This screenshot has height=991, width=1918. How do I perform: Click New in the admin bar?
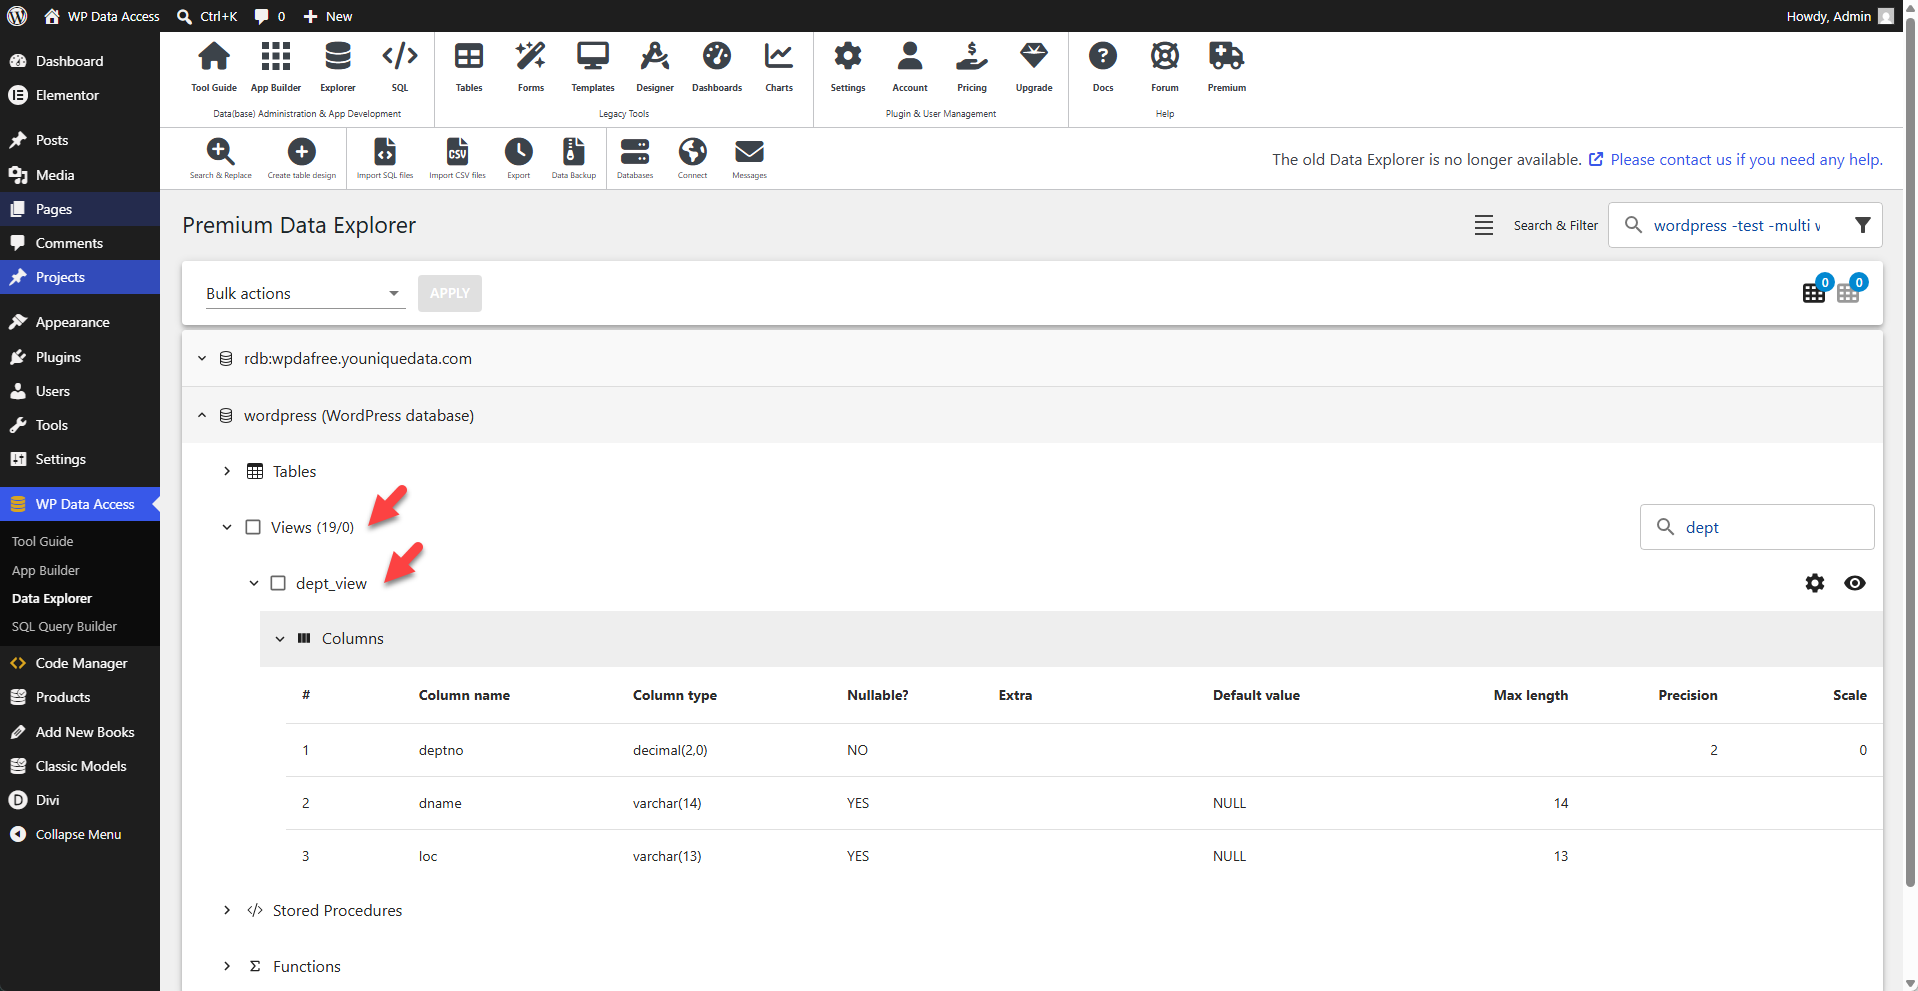point(328,16)
